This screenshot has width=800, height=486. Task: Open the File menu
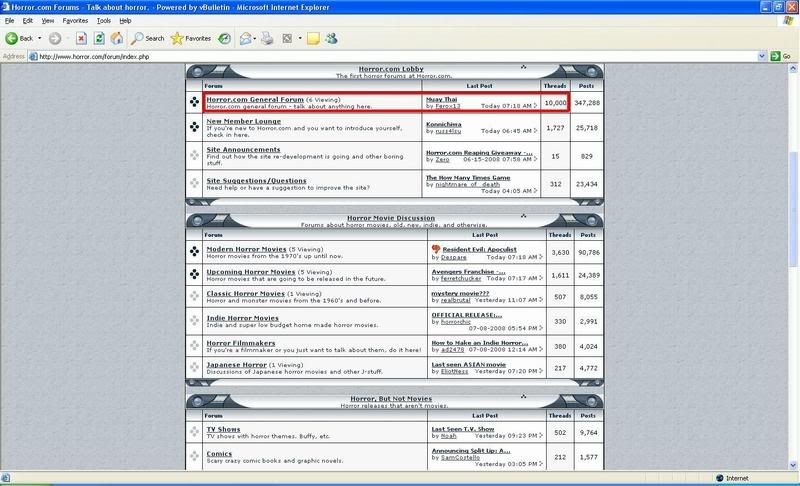click(9, 20)
